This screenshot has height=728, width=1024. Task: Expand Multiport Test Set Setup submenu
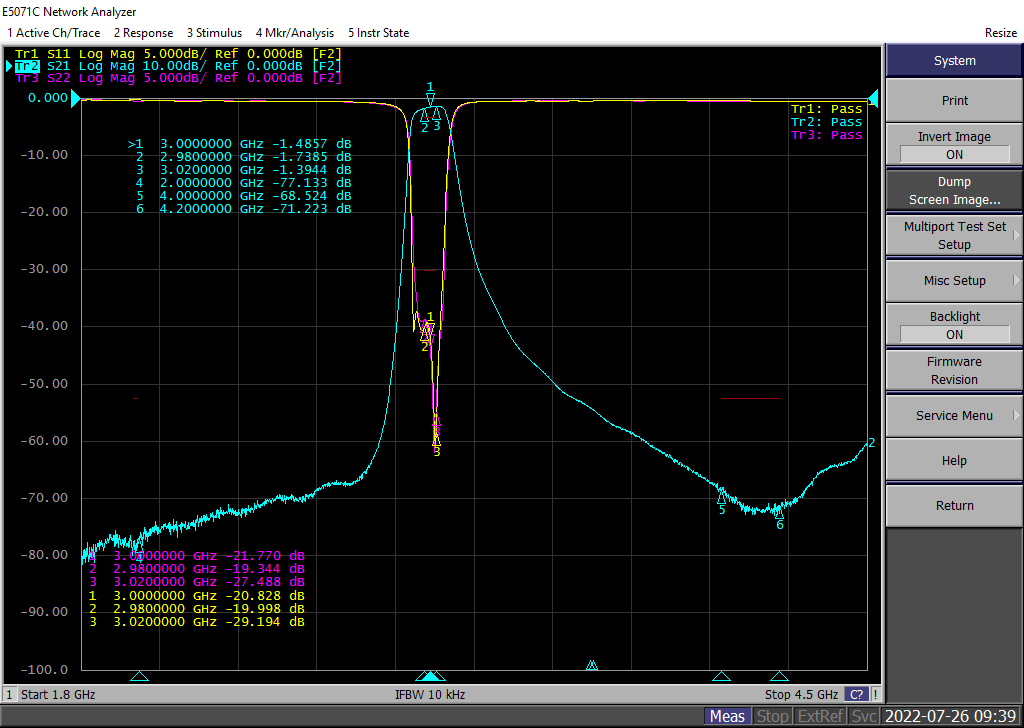pos(954,235)
